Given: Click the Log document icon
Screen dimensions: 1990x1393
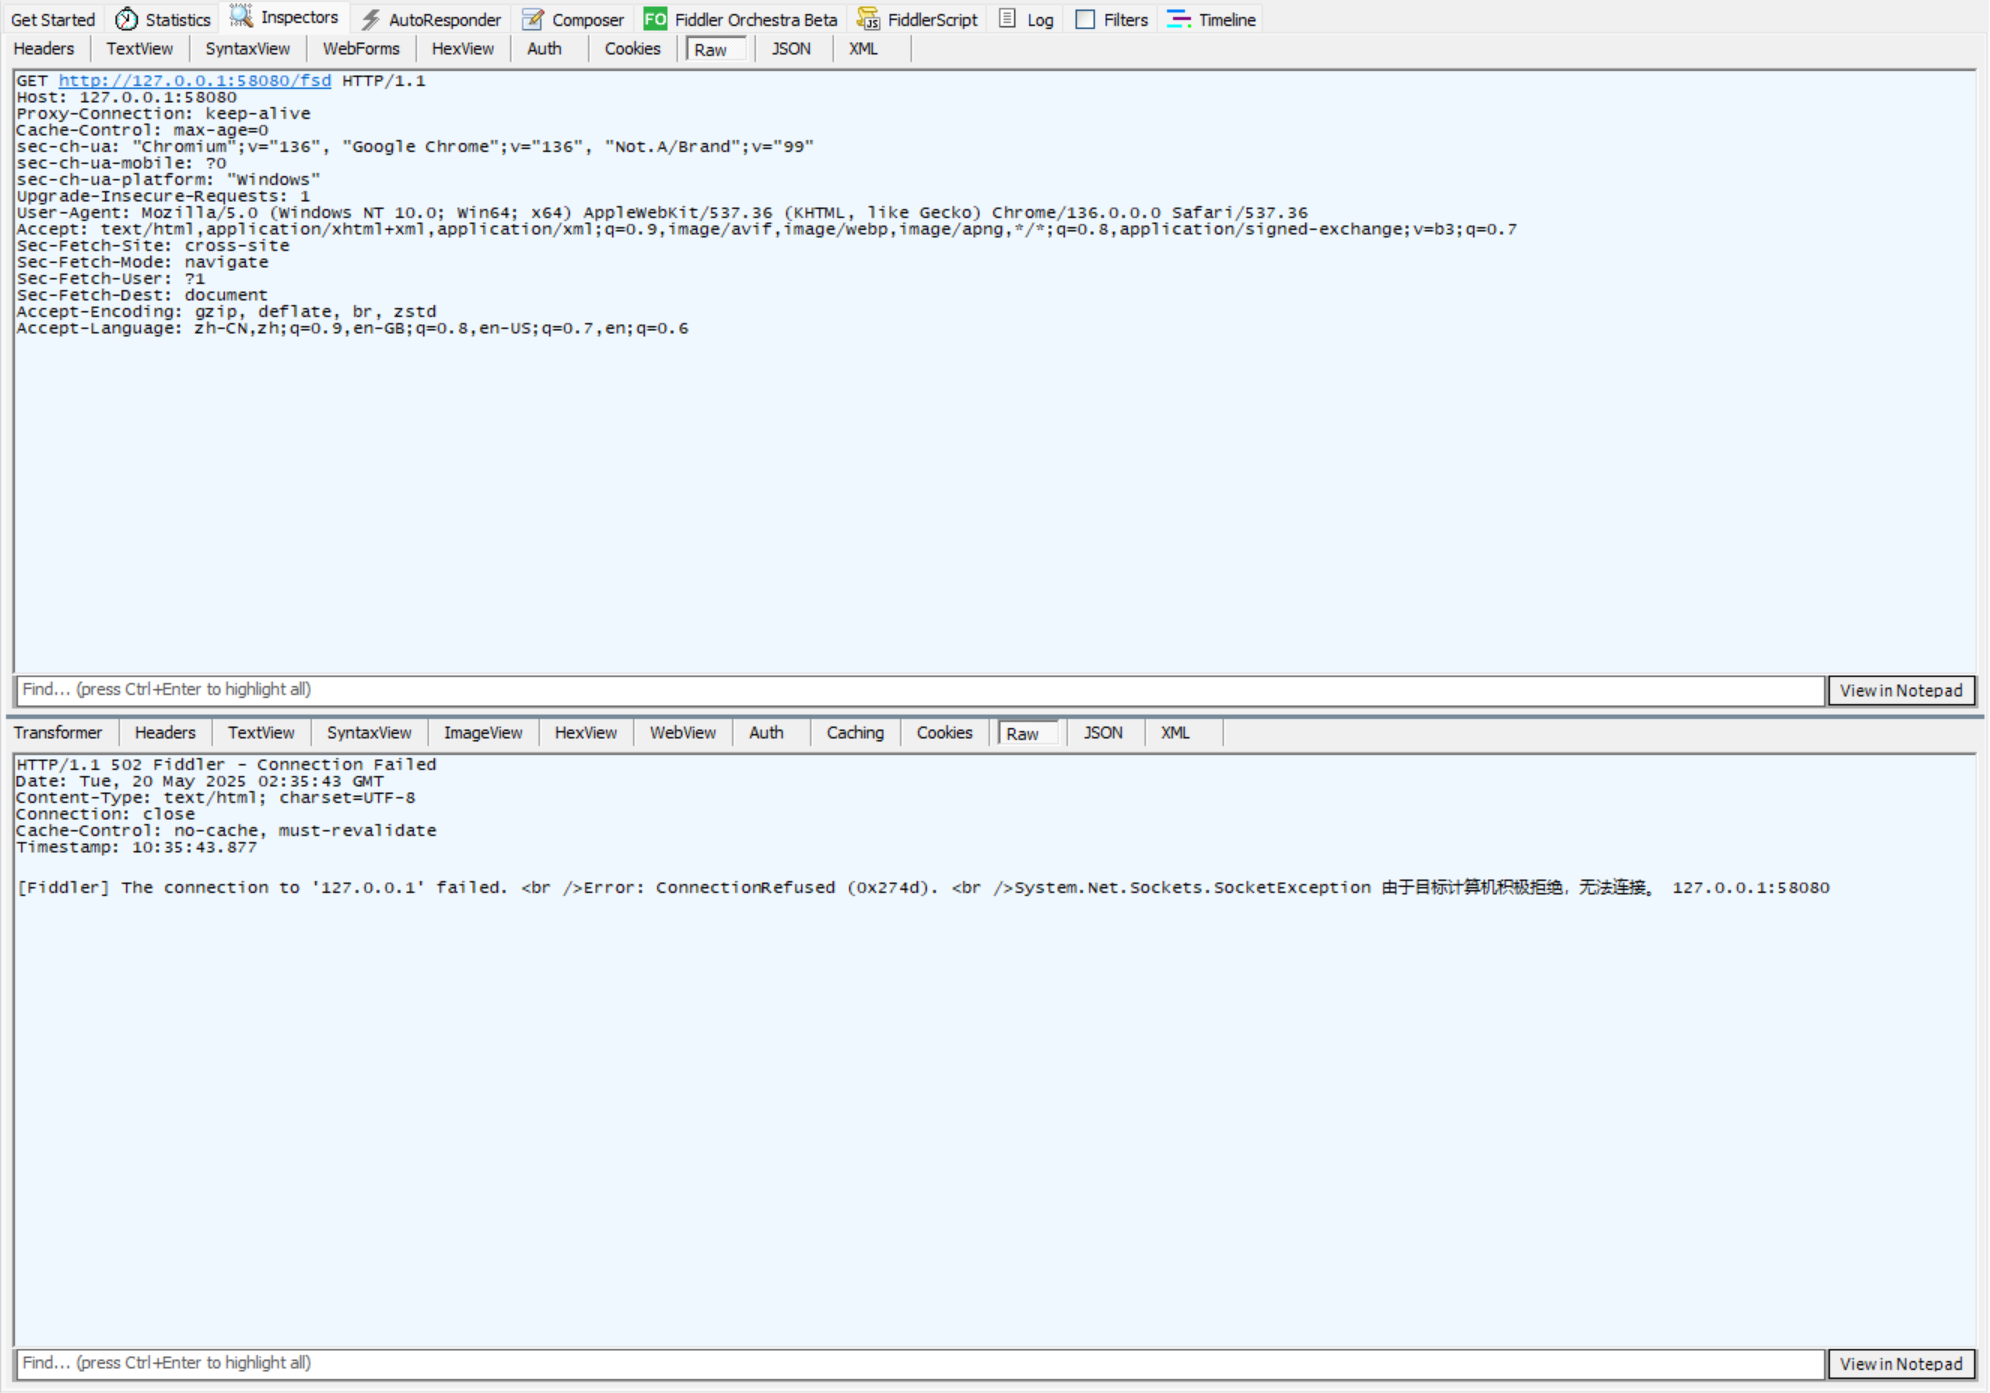Looking at the screenshot, I should (1008, 19).
